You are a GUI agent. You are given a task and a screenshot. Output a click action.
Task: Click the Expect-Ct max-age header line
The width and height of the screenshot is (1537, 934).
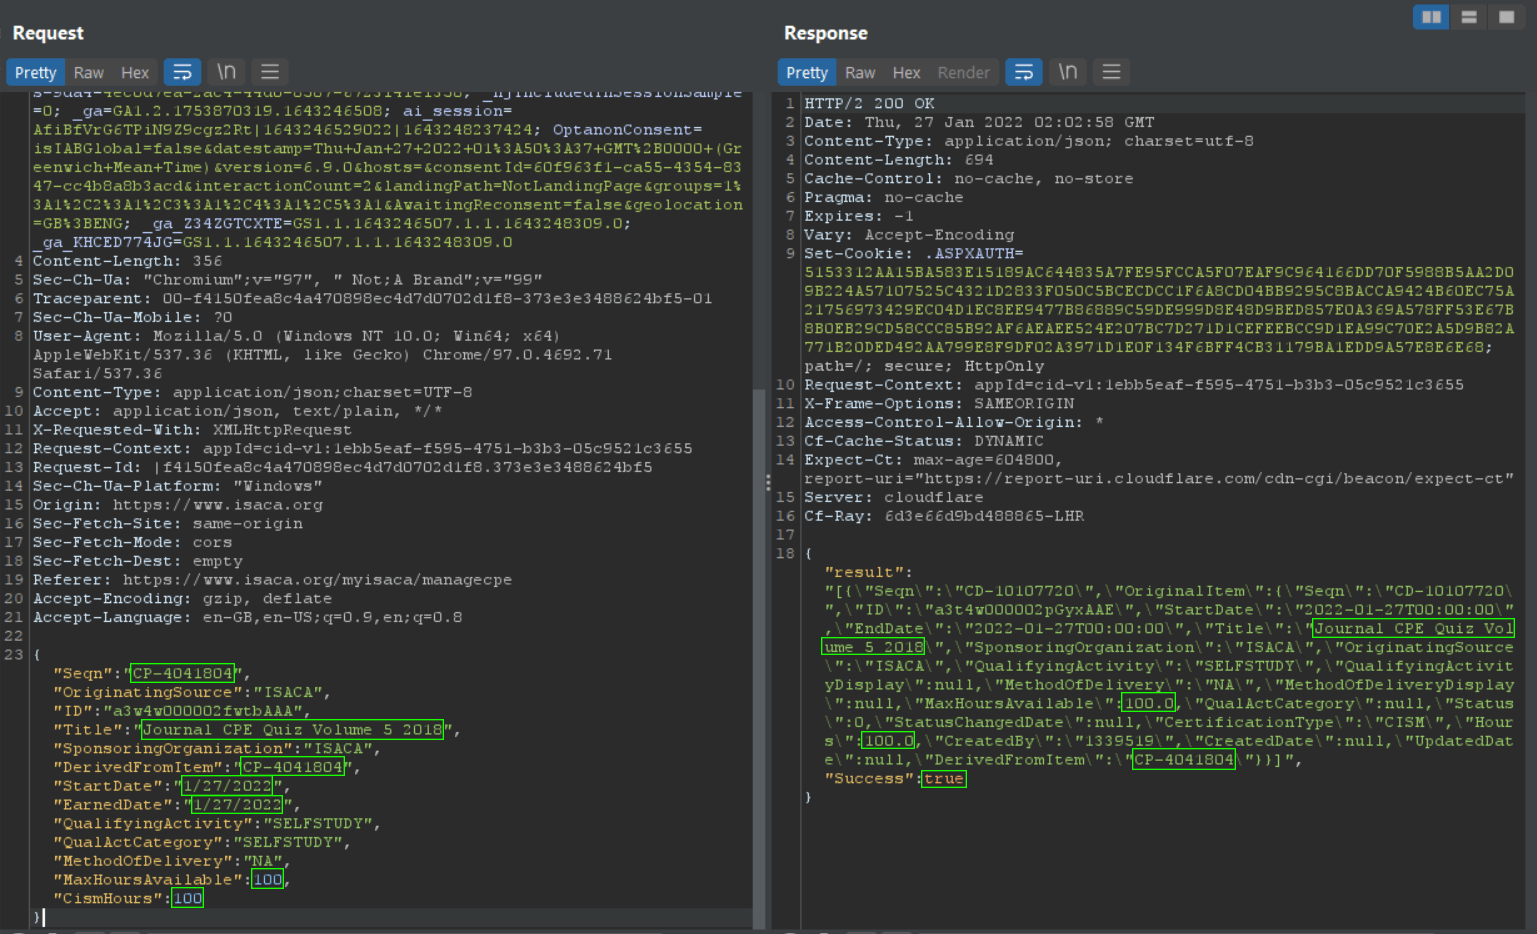tap(934, 460)
